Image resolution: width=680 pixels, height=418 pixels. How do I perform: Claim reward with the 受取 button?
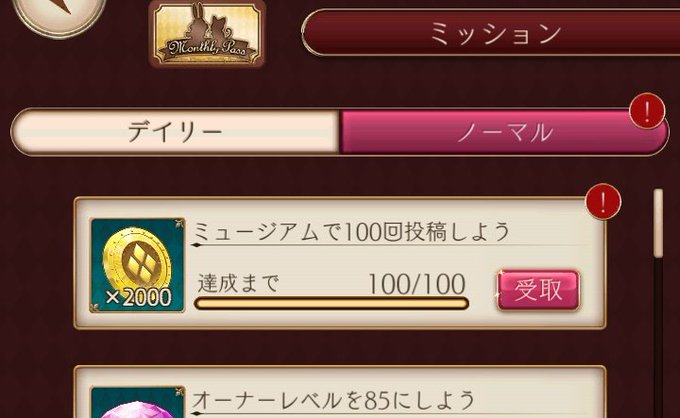(x=538, y=290)
